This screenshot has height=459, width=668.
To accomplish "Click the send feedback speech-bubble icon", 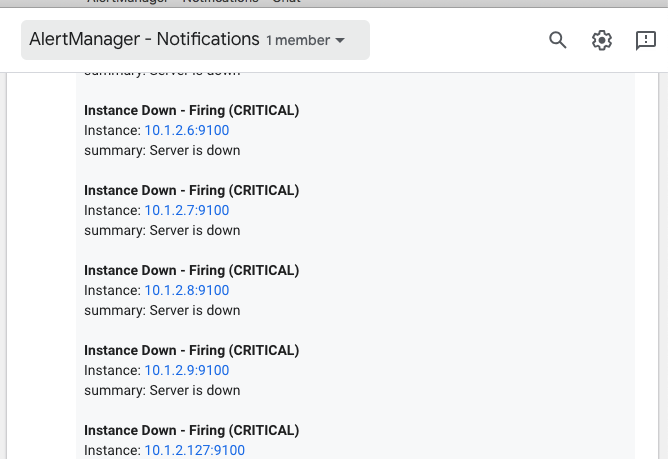I will 645,40.
